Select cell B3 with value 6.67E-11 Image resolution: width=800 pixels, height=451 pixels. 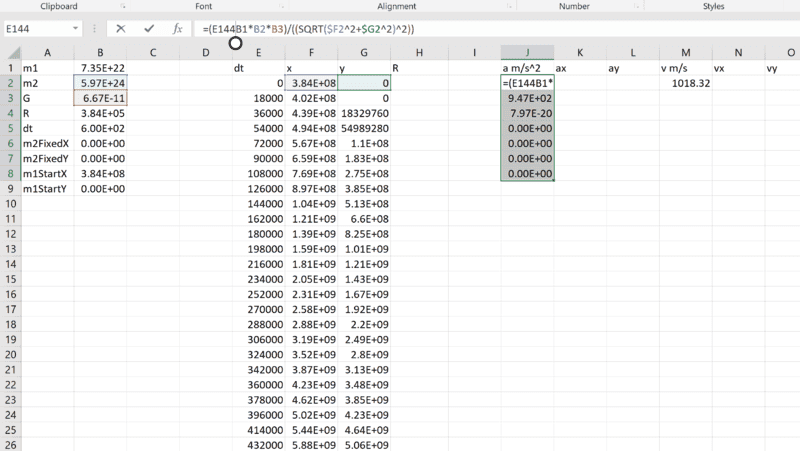[x=100, y=101]
